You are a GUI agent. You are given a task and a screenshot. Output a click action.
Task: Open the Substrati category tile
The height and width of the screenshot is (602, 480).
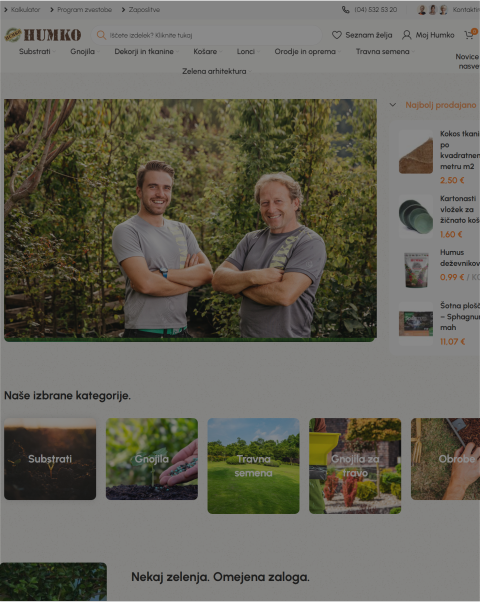(50, 459)
